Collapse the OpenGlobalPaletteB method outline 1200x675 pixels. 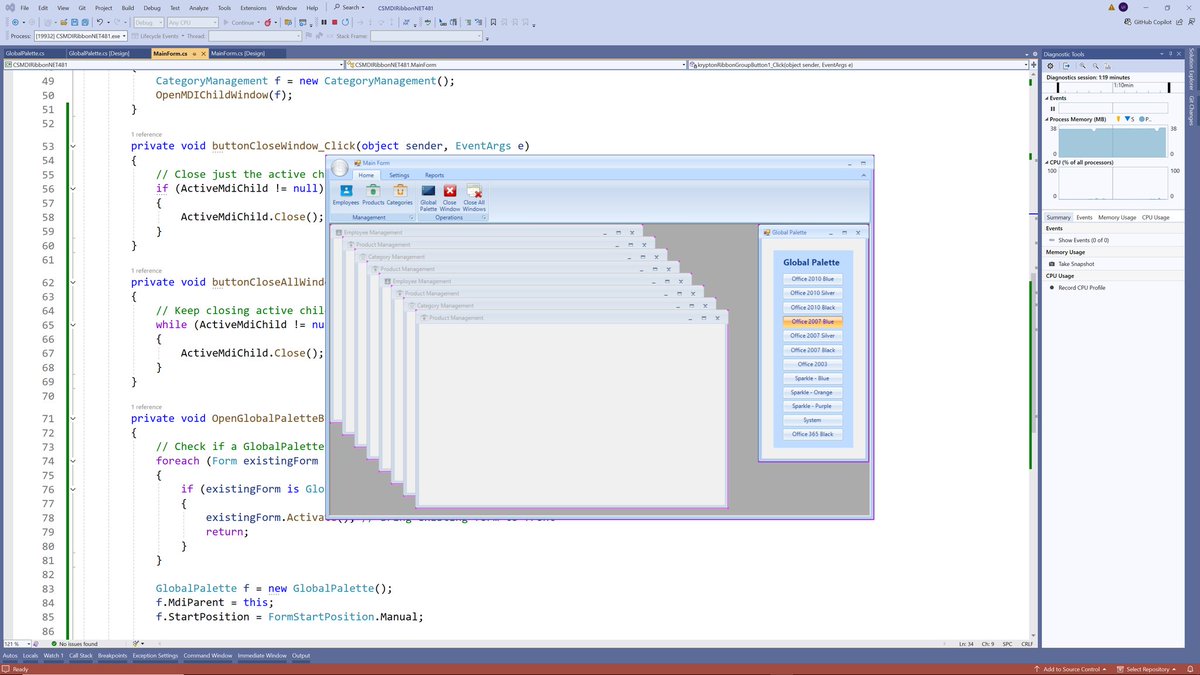tap(73, 419)
